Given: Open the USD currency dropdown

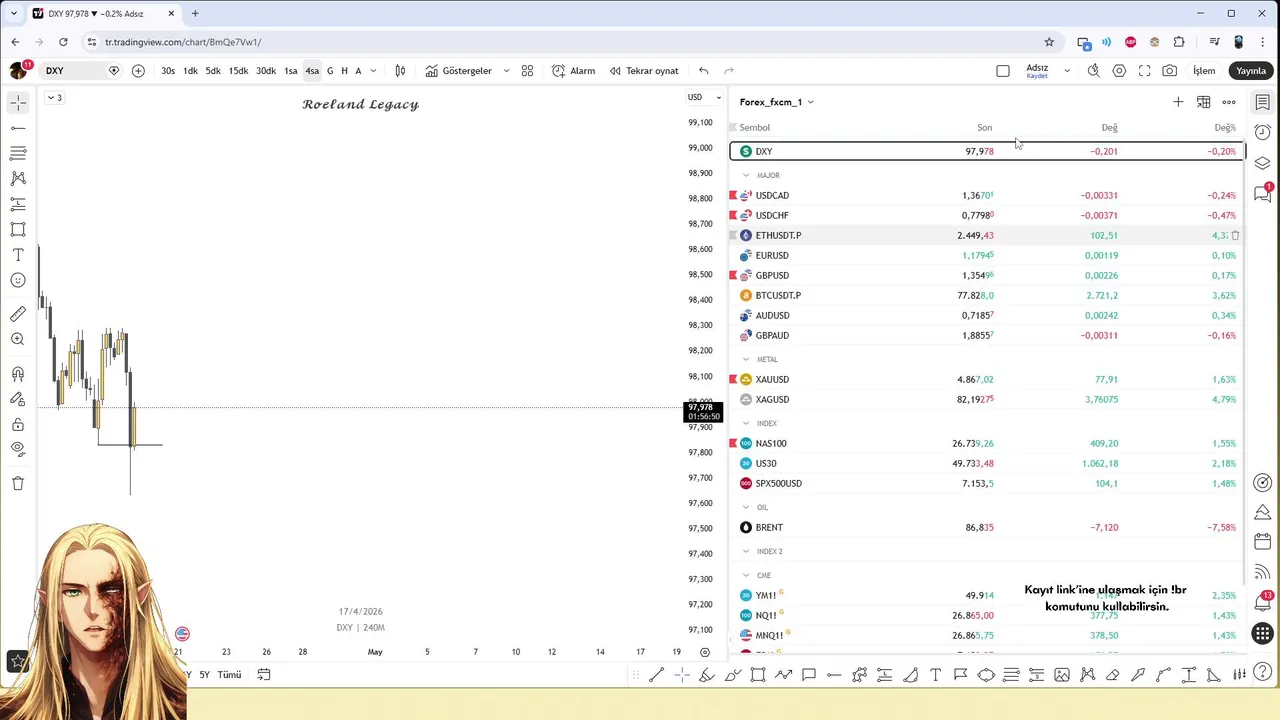Looking at the screenshot, I should [704, 97].
